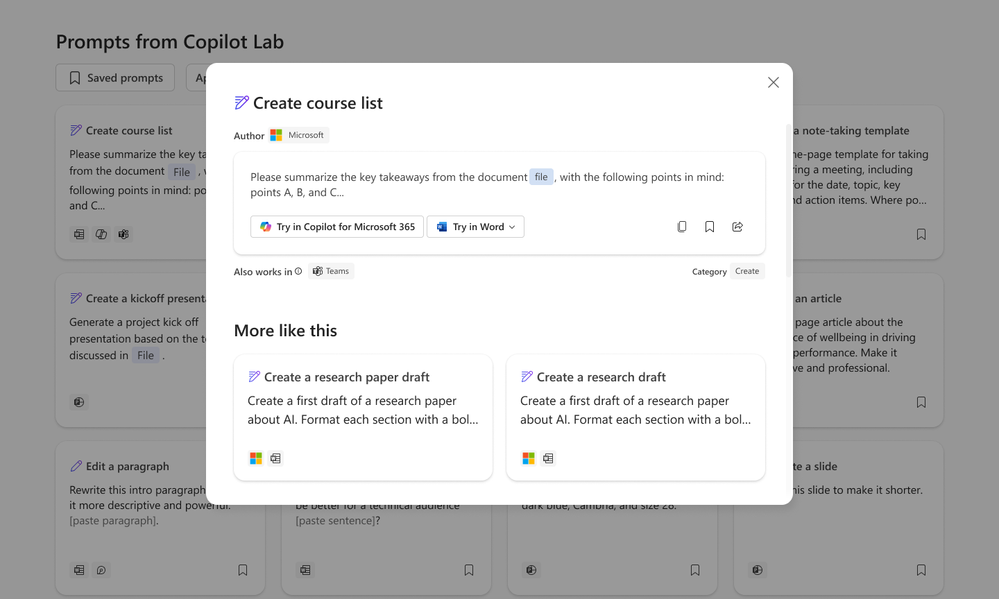Bookmark the prompt in the dialog
Image resolution: width=999 pixels, height=599 pixels.
point(709,227)
